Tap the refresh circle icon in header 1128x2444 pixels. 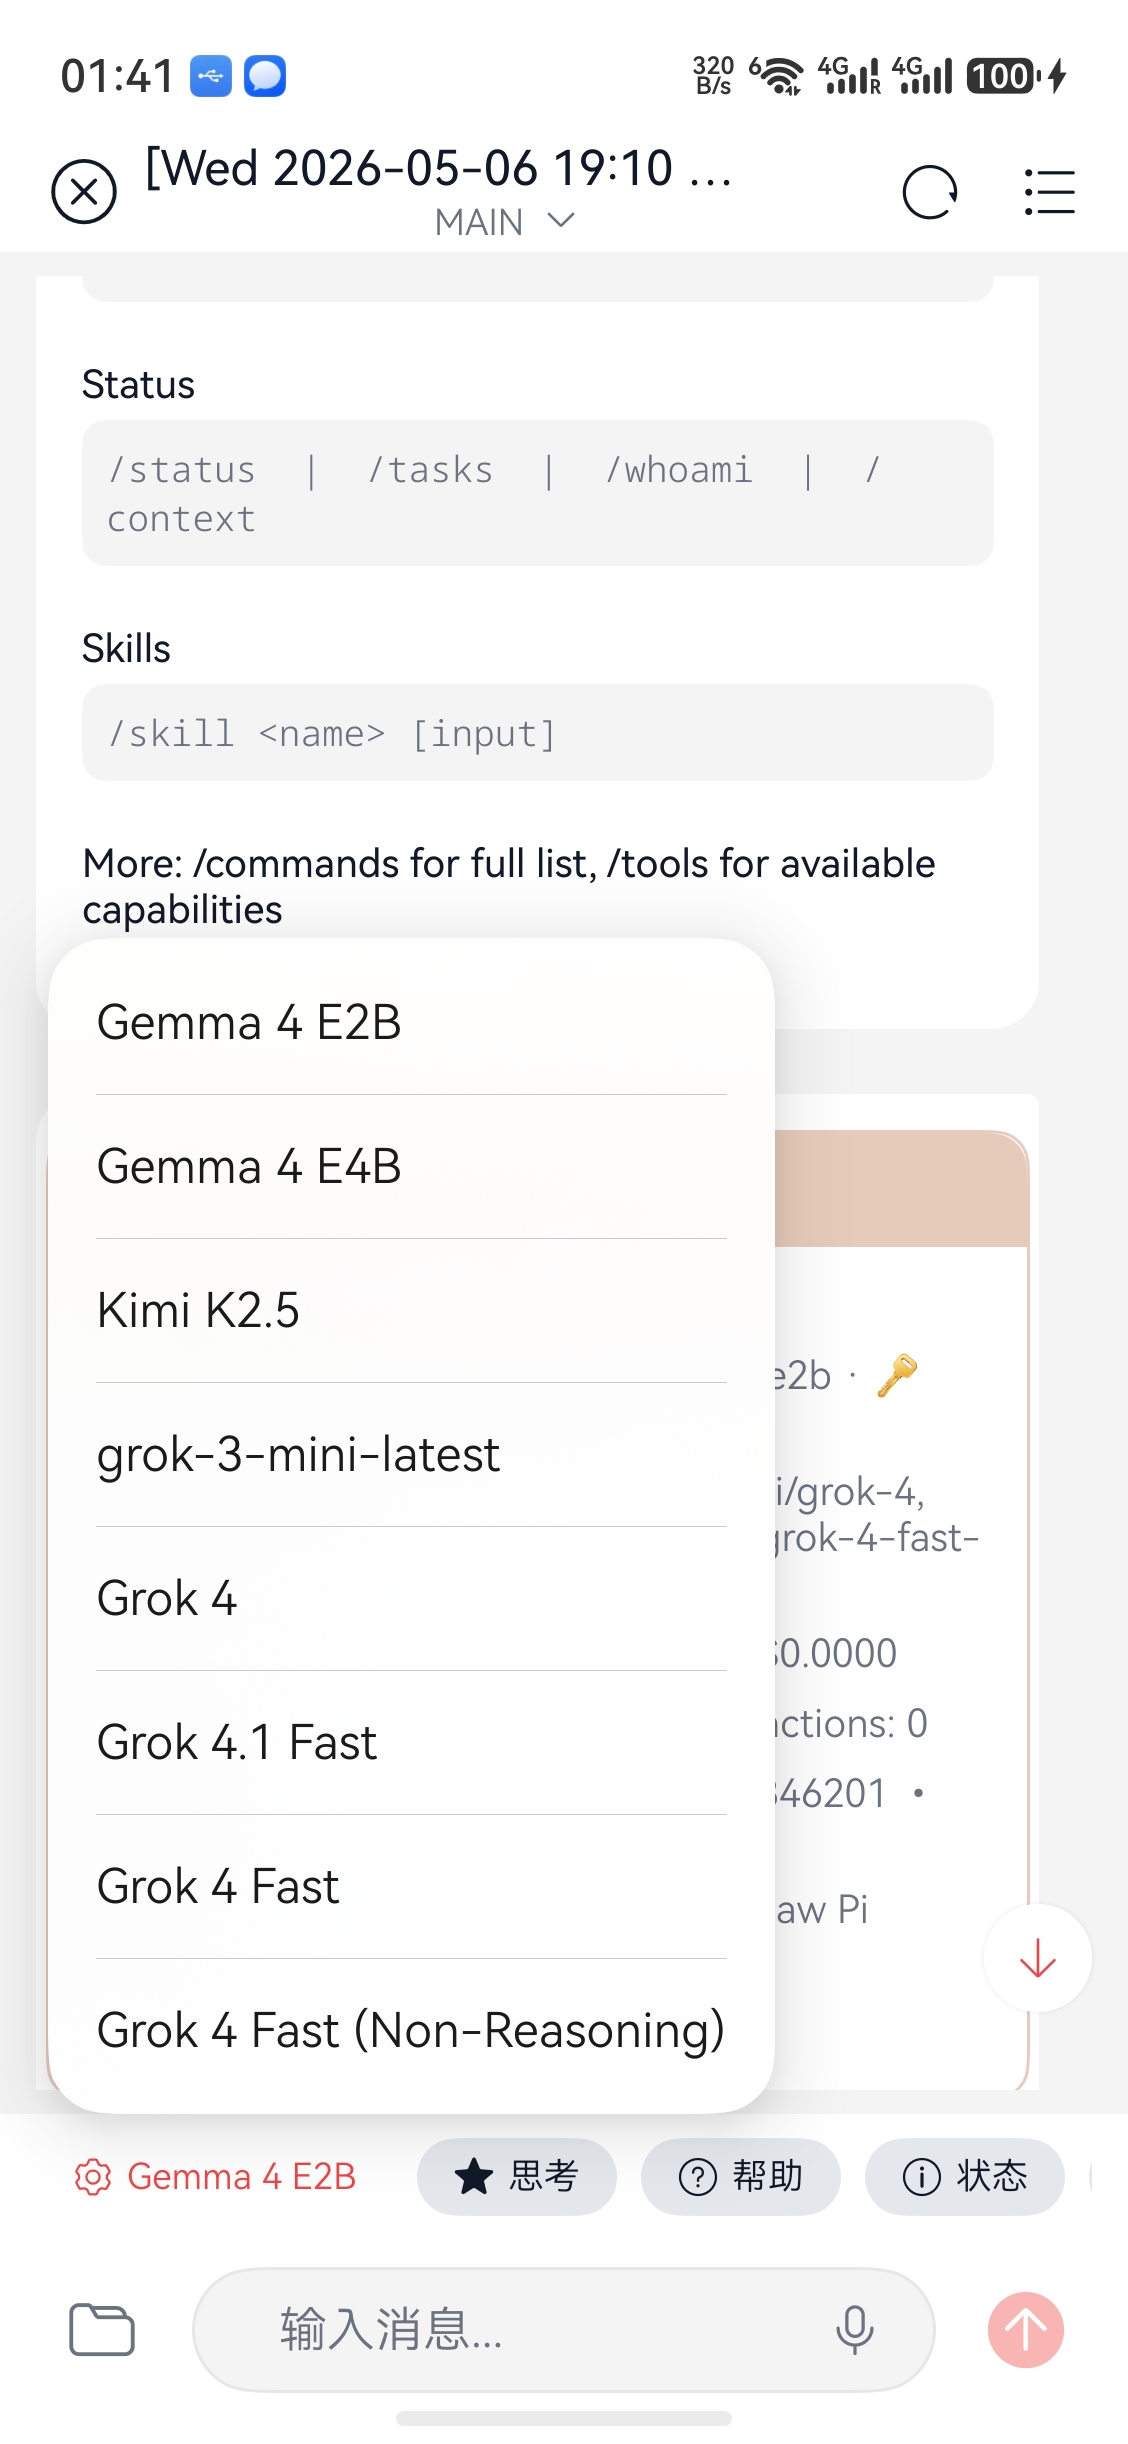930,192
